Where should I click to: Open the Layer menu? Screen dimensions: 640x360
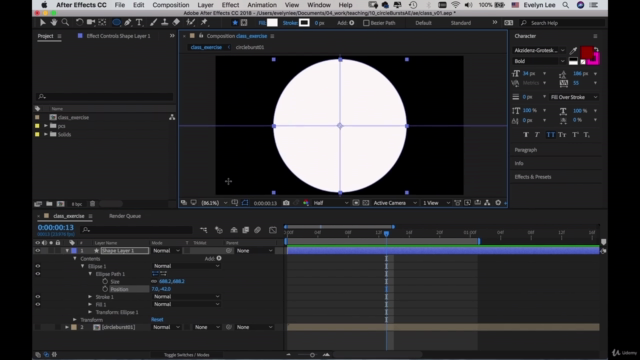[205, 5]
